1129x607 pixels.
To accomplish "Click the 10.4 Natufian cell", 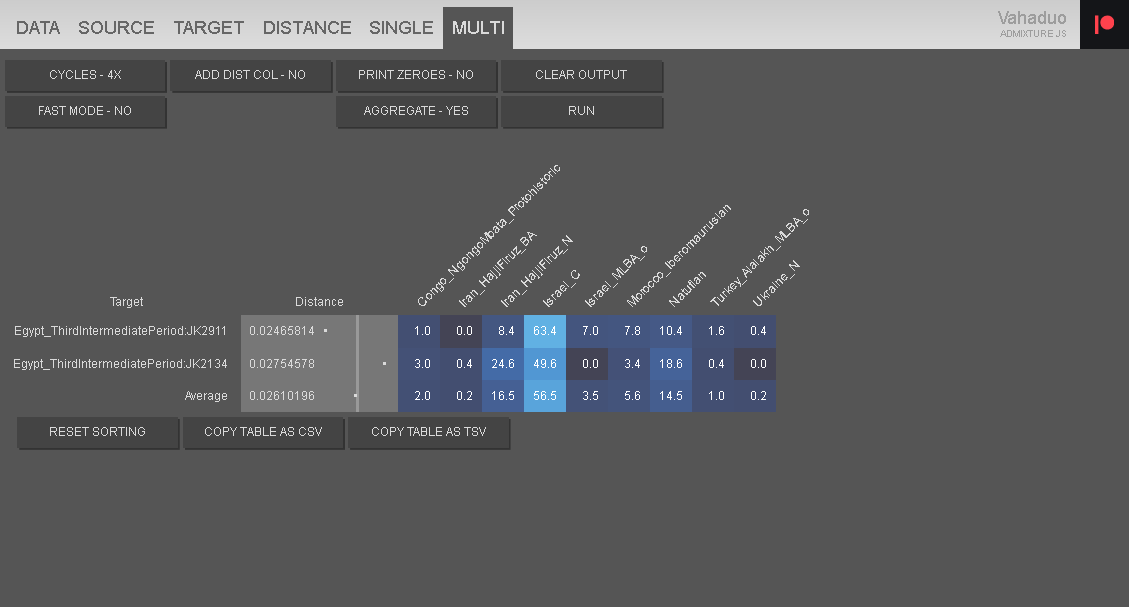I will point(671,331).
